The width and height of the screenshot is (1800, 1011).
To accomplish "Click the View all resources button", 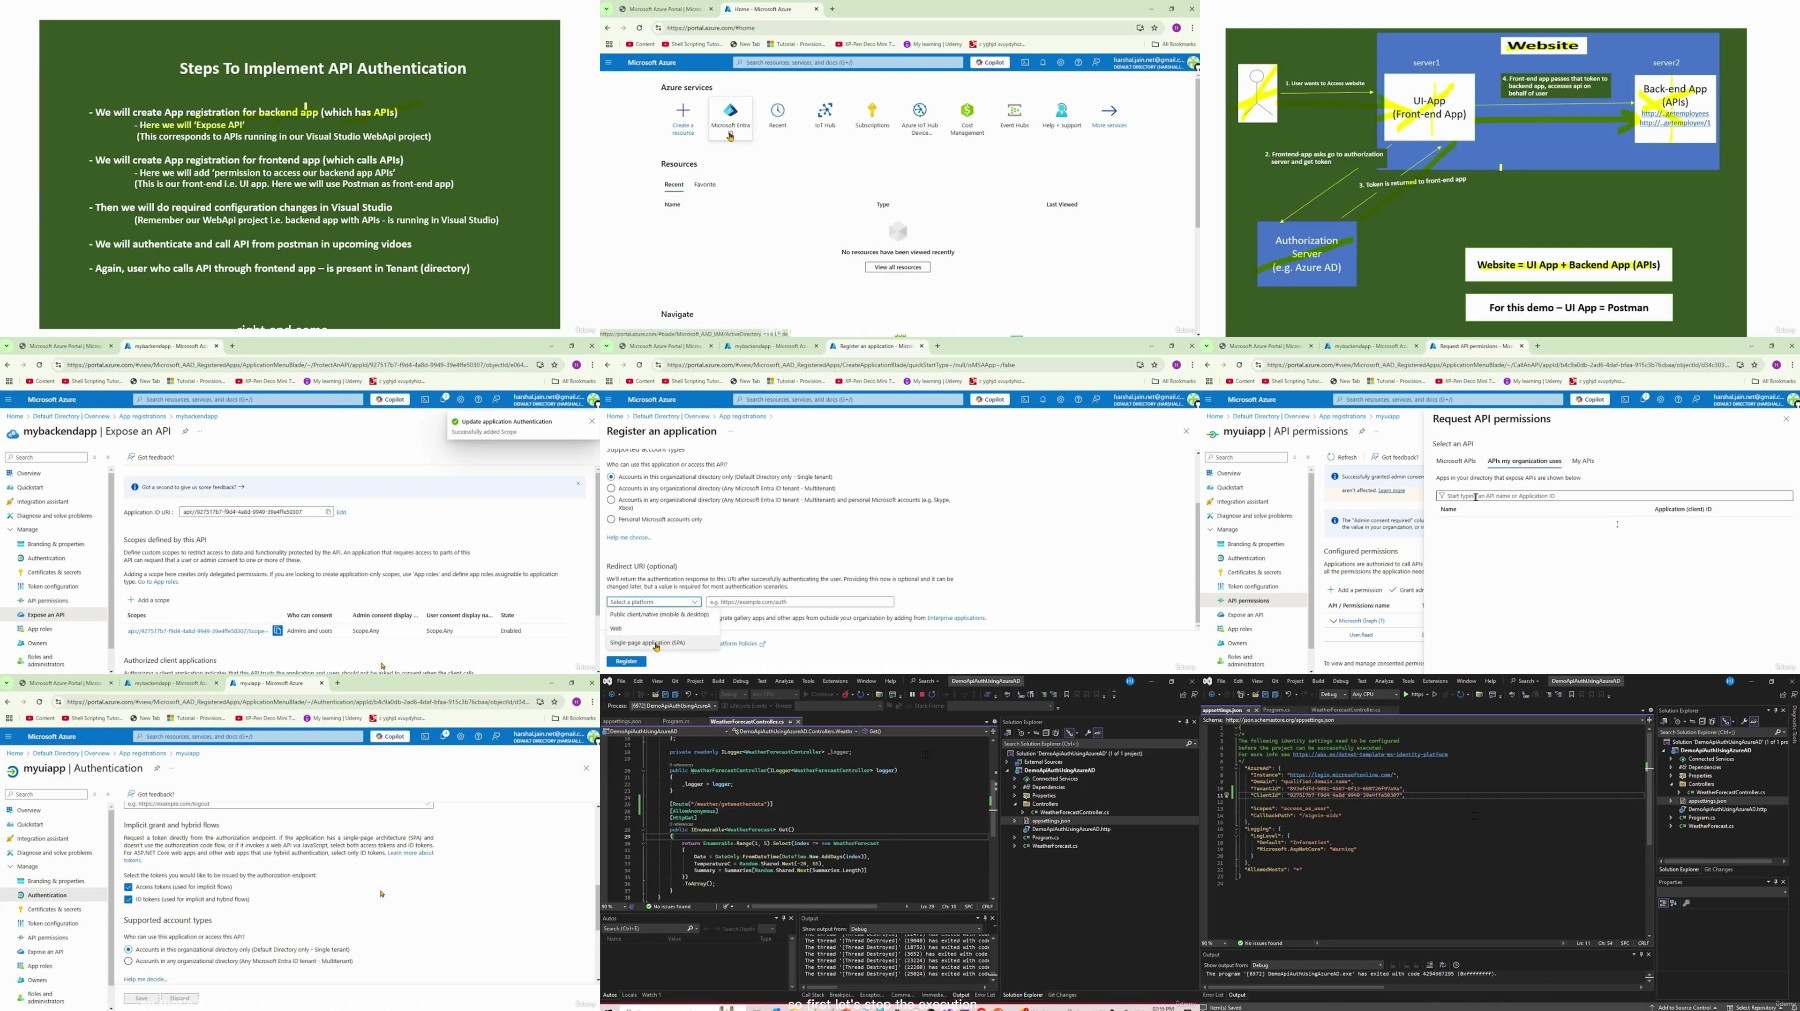I will click(x=897, y=267).
